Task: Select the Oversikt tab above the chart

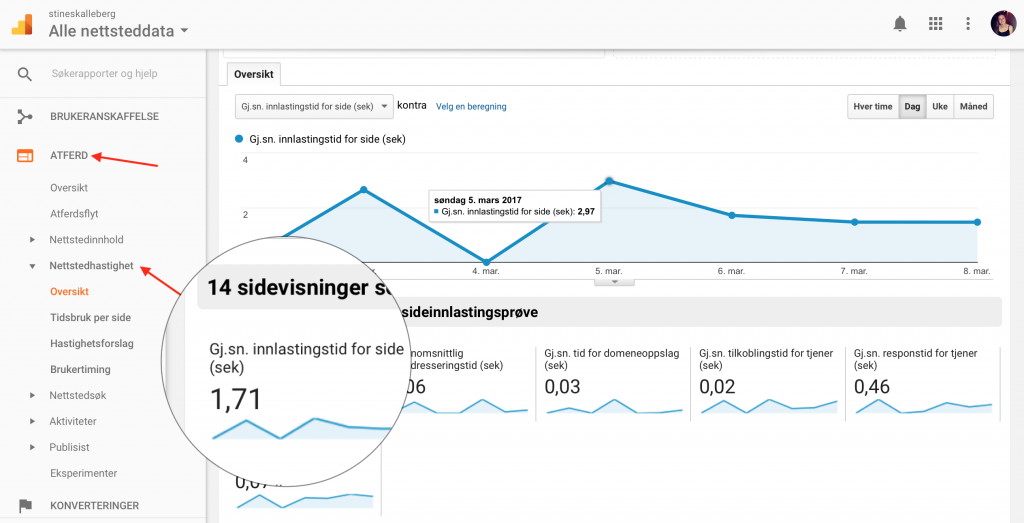Action: point(253,74)
